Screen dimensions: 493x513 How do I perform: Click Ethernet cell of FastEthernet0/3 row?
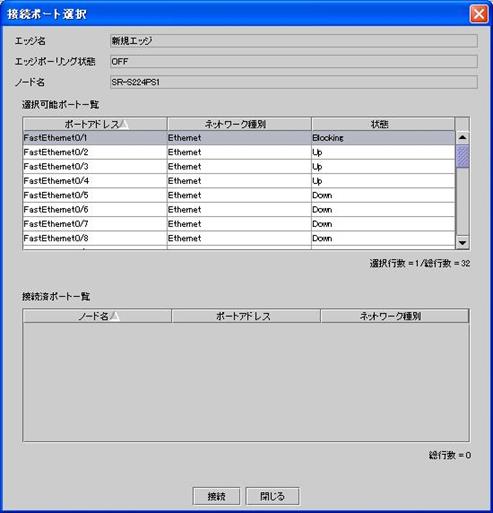239,167
